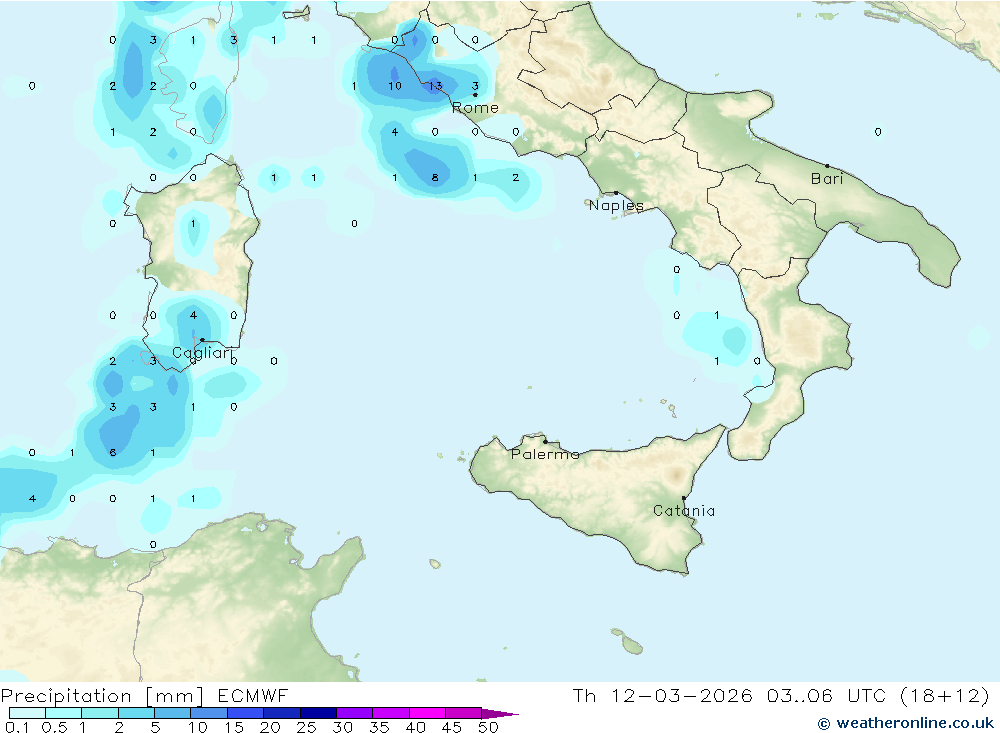Viewport: 1000px width, 733px height.
Task: Click the 5–10 mm legend swatch
Action: (173, 713)
